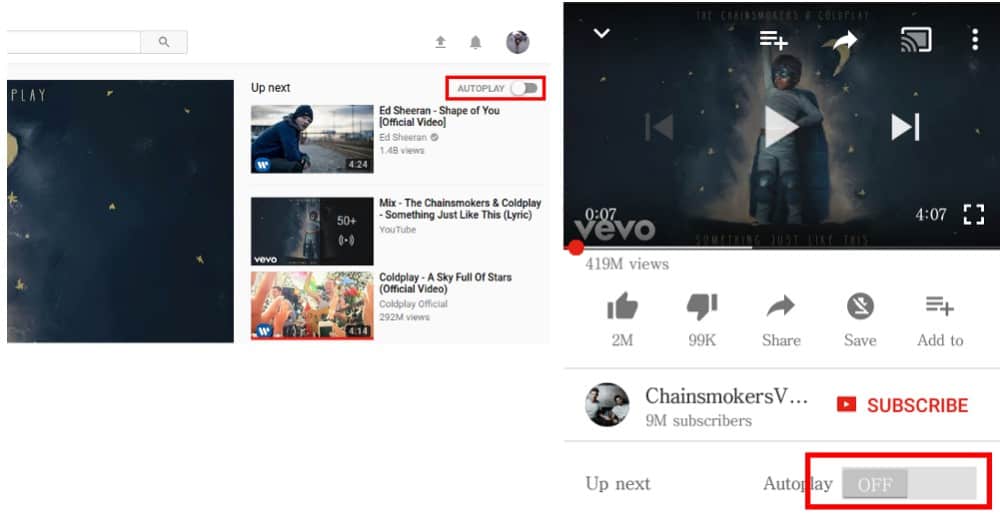Go back to the previous video

(659, 127)
